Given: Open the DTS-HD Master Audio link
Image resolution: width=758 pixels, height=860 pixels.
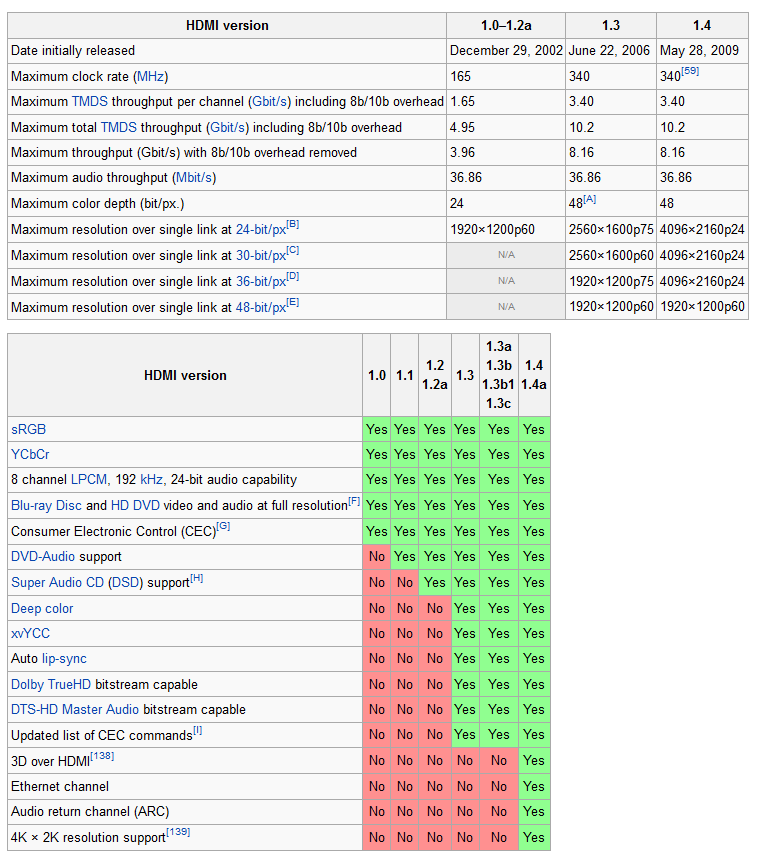Looking at the screenshot, I should [x=75, y=710].
